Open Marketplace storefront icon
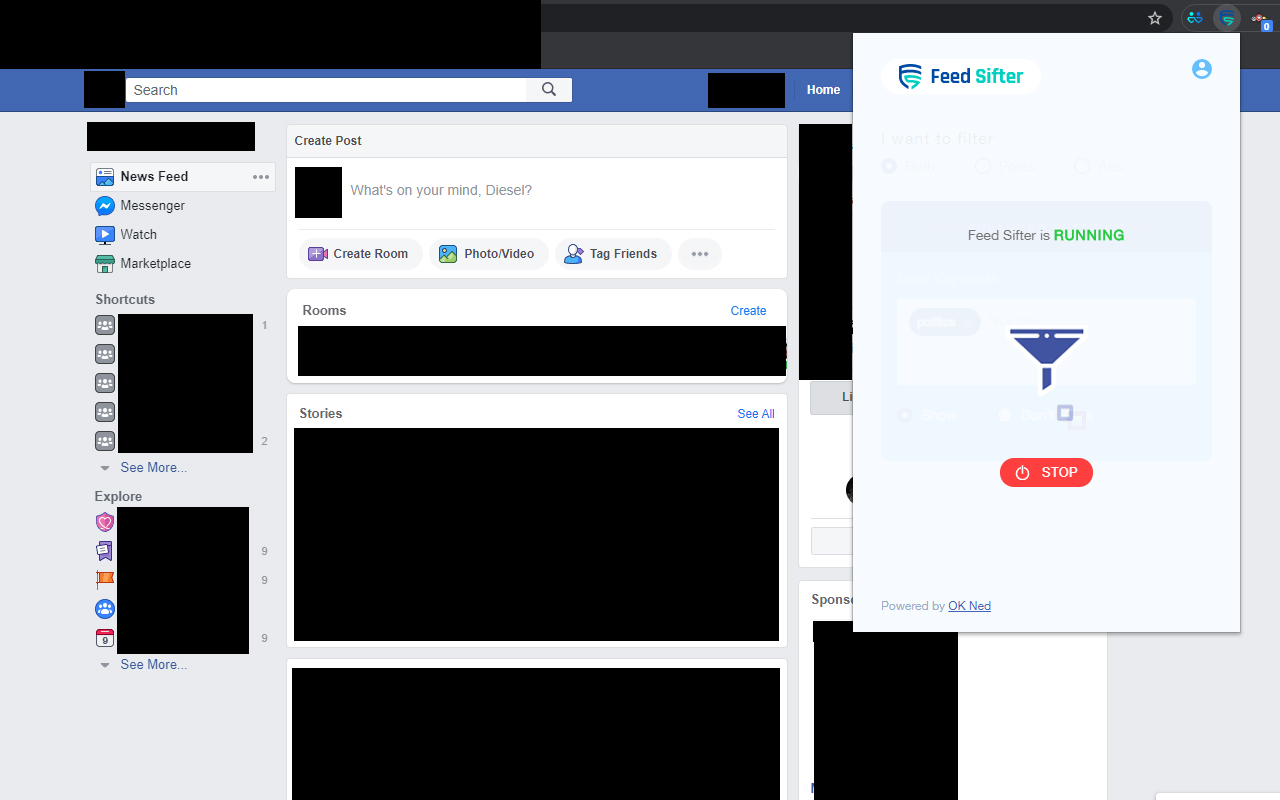 (x=104, y=264)
